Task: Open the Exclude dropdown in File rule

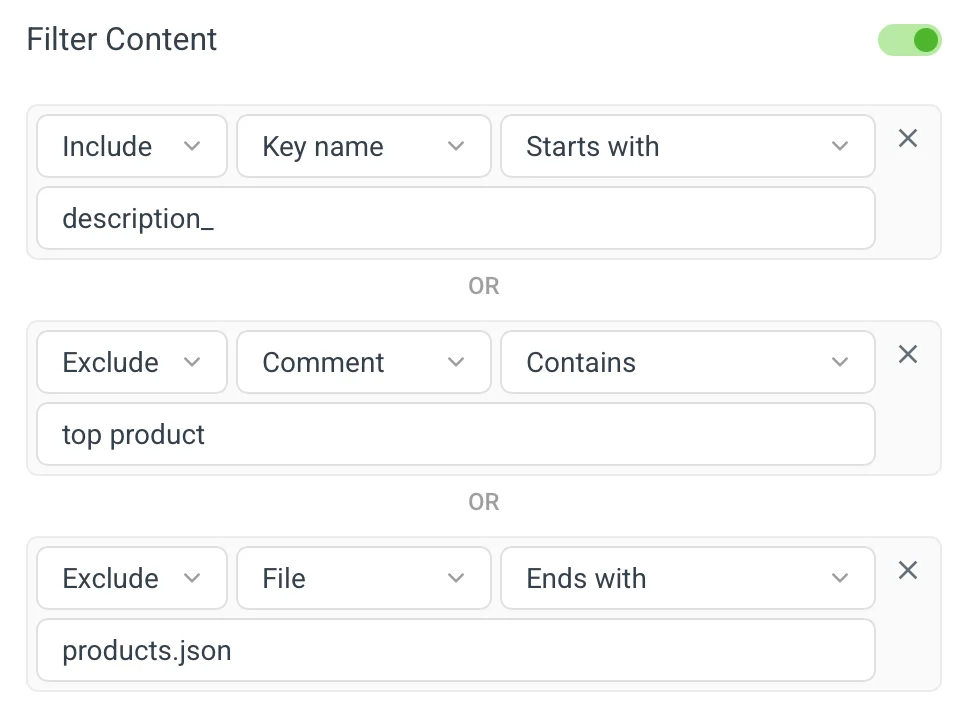Action: tap(131, 578)
